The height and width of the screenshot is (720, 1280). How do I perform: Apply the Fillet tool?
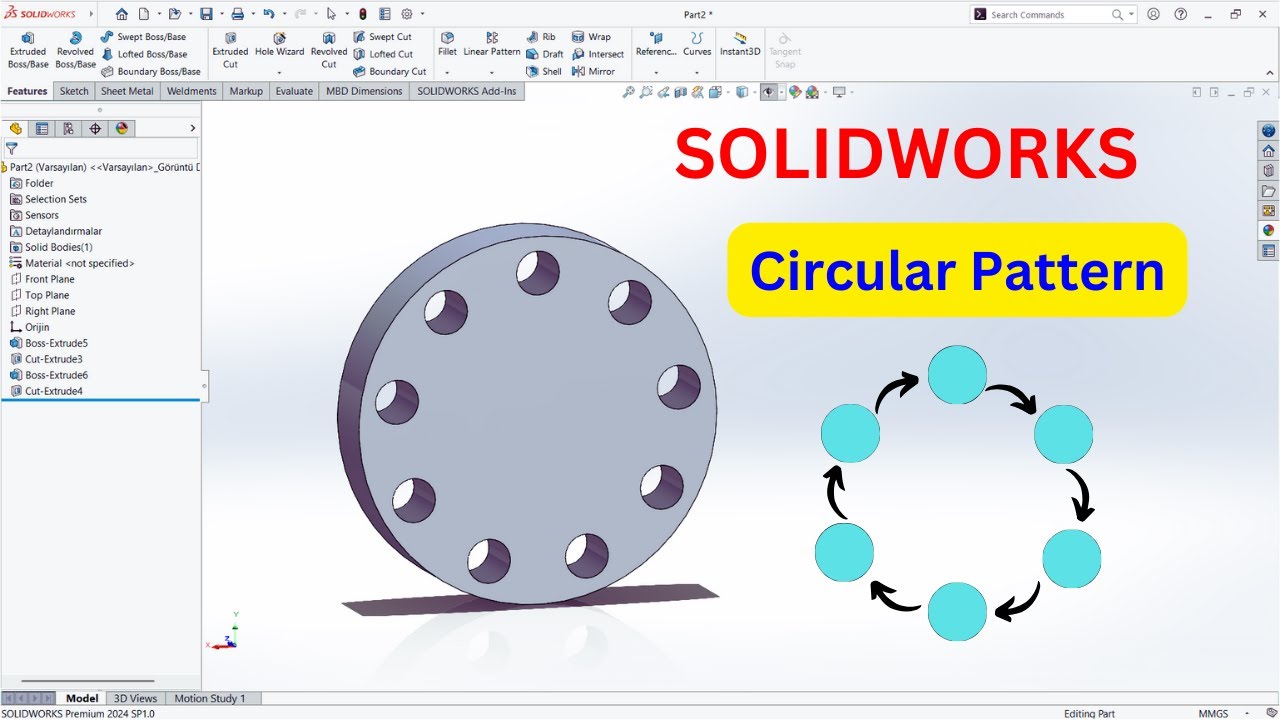coord(447,45)
